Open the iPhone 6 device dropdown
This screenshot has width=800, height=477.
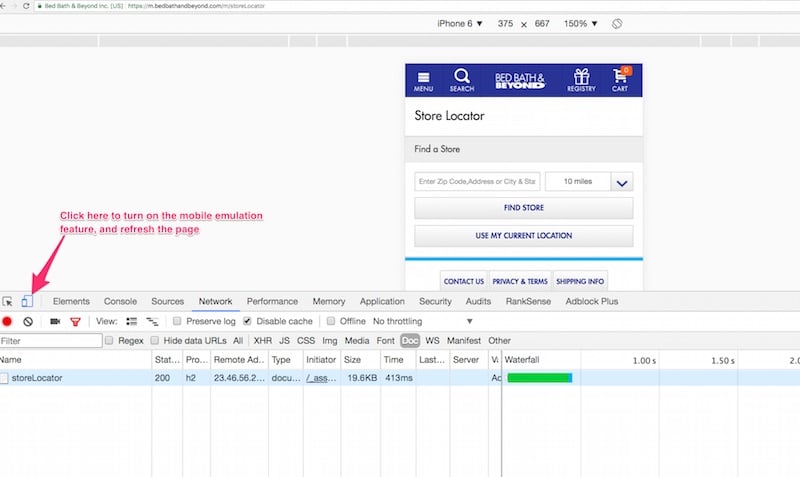tap(460, 23)
